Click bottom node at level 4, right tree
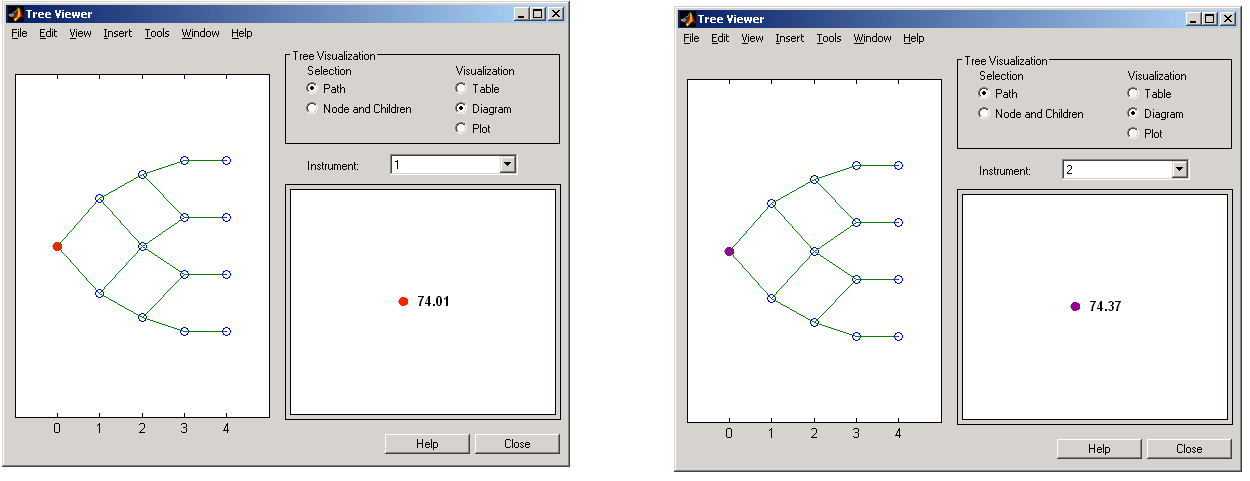This screenshot has width=1250, height=481. click(899, 336)
